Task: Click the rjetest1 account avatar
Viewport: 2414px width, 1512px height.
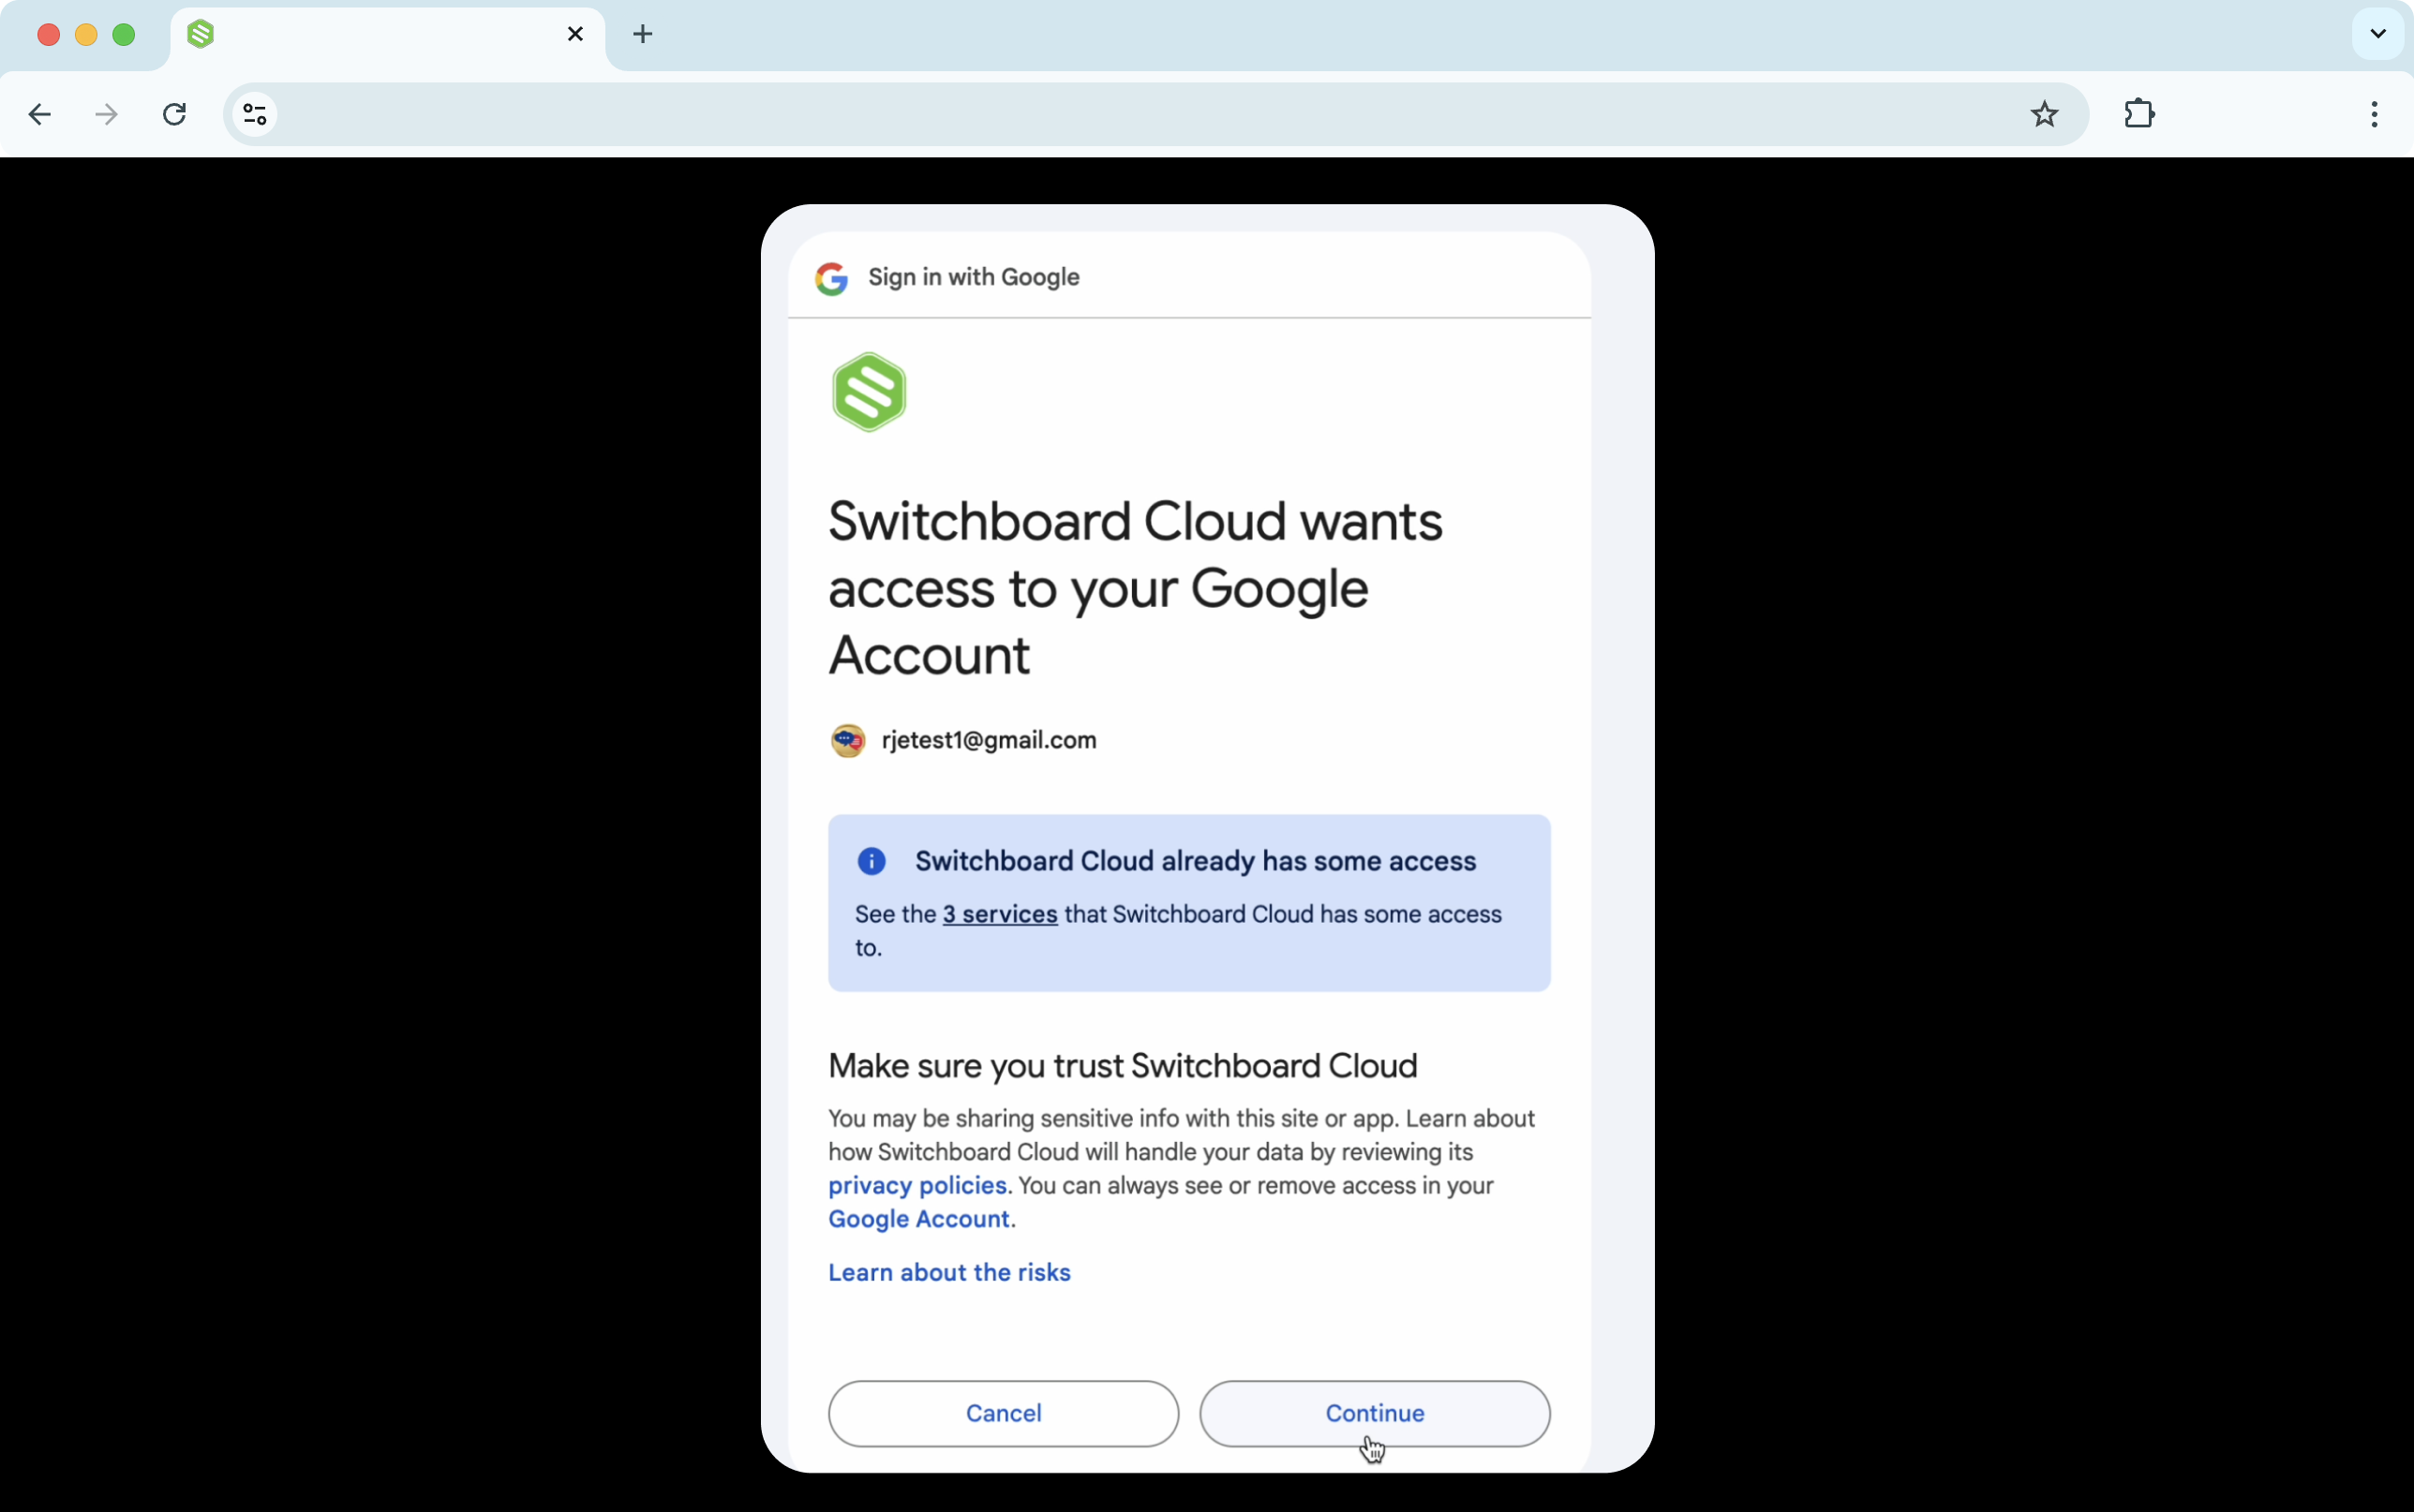Action: pyautogui.click(x=848, y=741)
